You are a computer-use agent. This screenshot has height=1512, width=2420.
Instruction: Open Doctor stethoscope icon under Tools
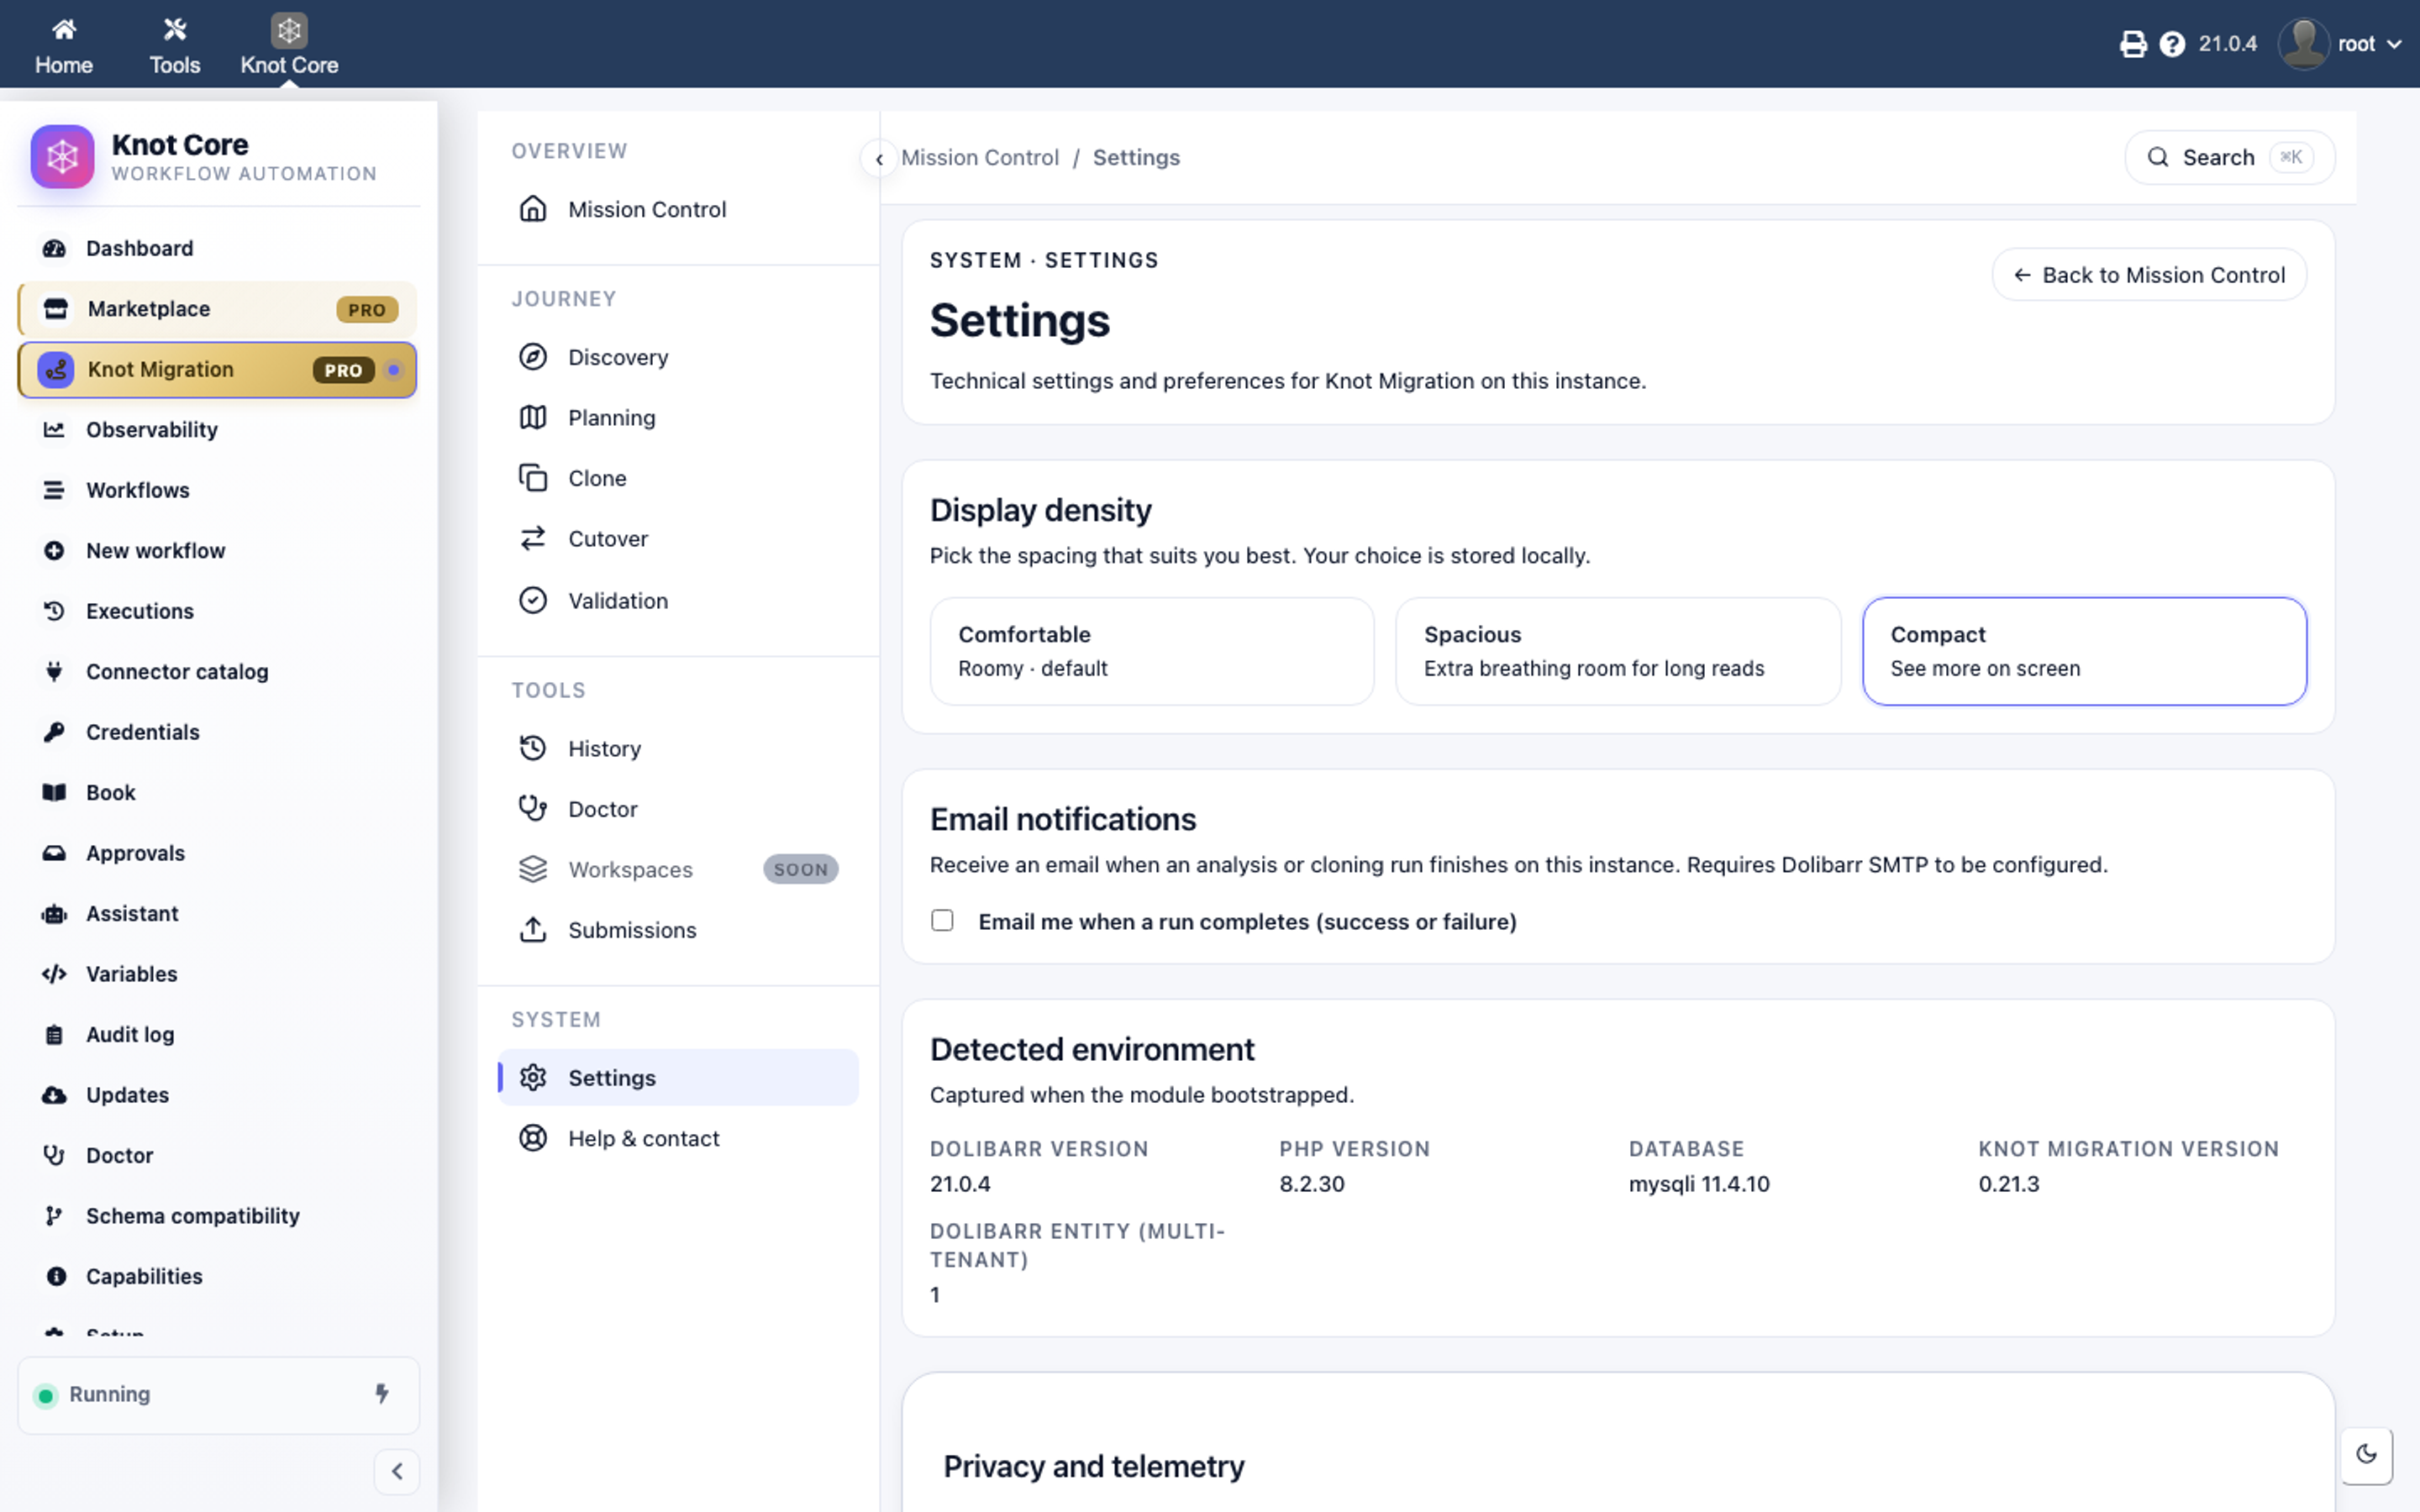point(533,808)
